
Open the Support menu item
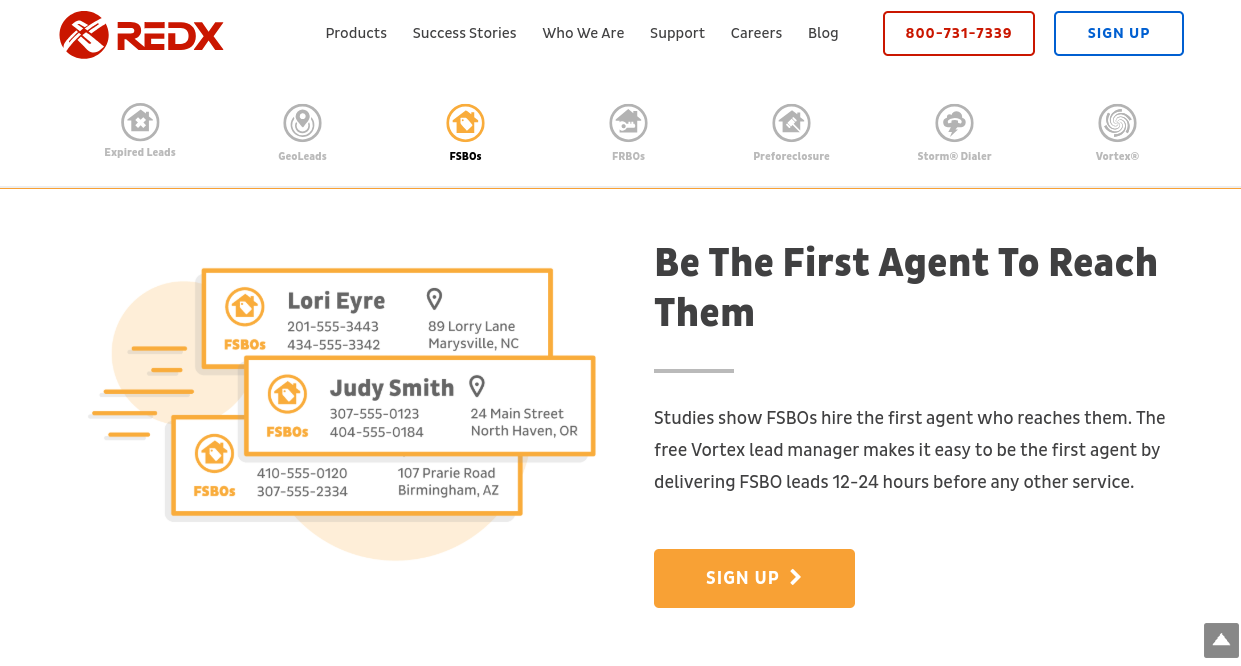(x=677, y=33)
